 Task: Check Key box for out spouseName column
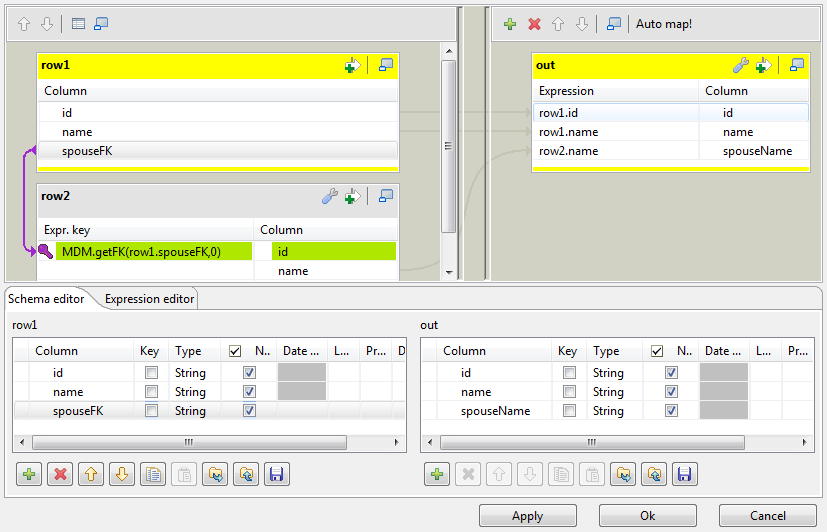[x=569, y=411]
